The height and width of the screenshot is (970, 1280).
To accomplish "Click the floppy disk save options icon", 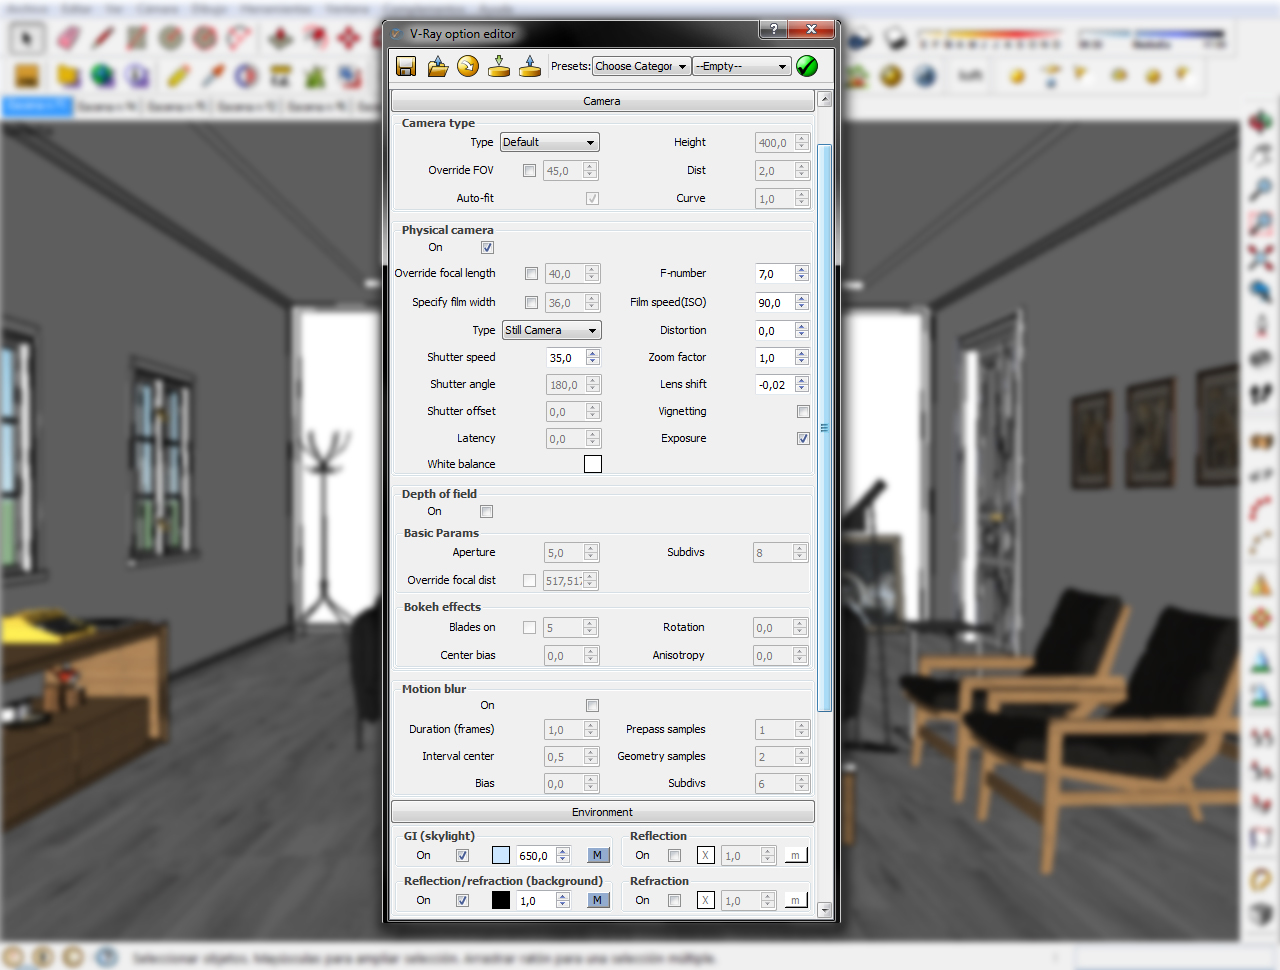I will coord(406,67).
